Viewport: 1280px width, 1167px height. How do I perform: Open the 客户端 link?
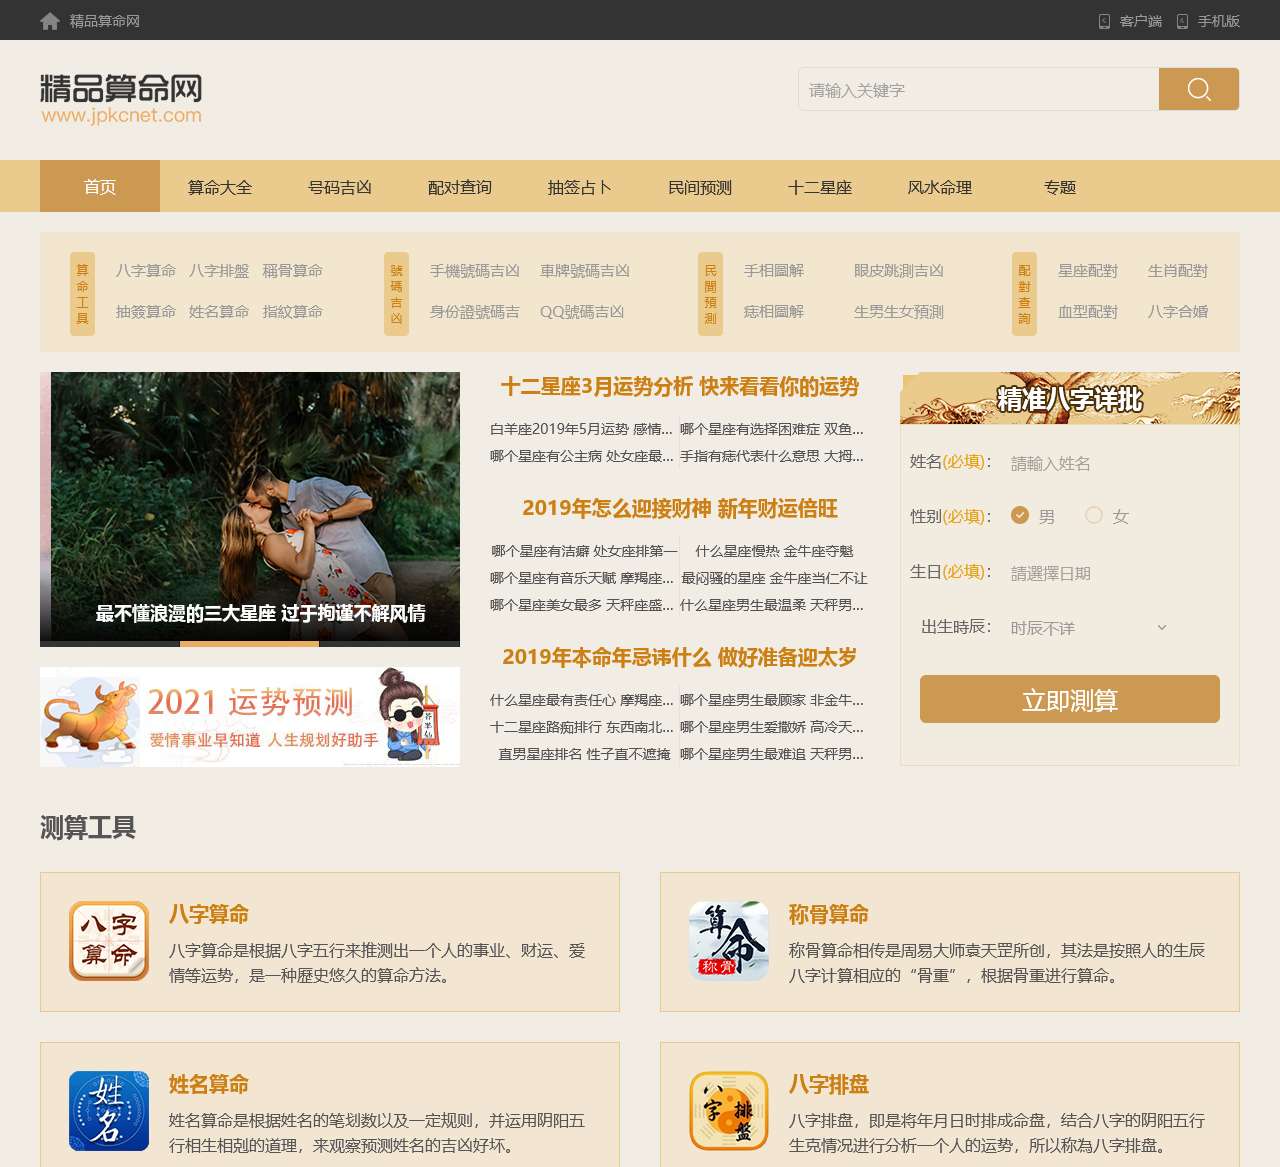(x=1141, y=21)
